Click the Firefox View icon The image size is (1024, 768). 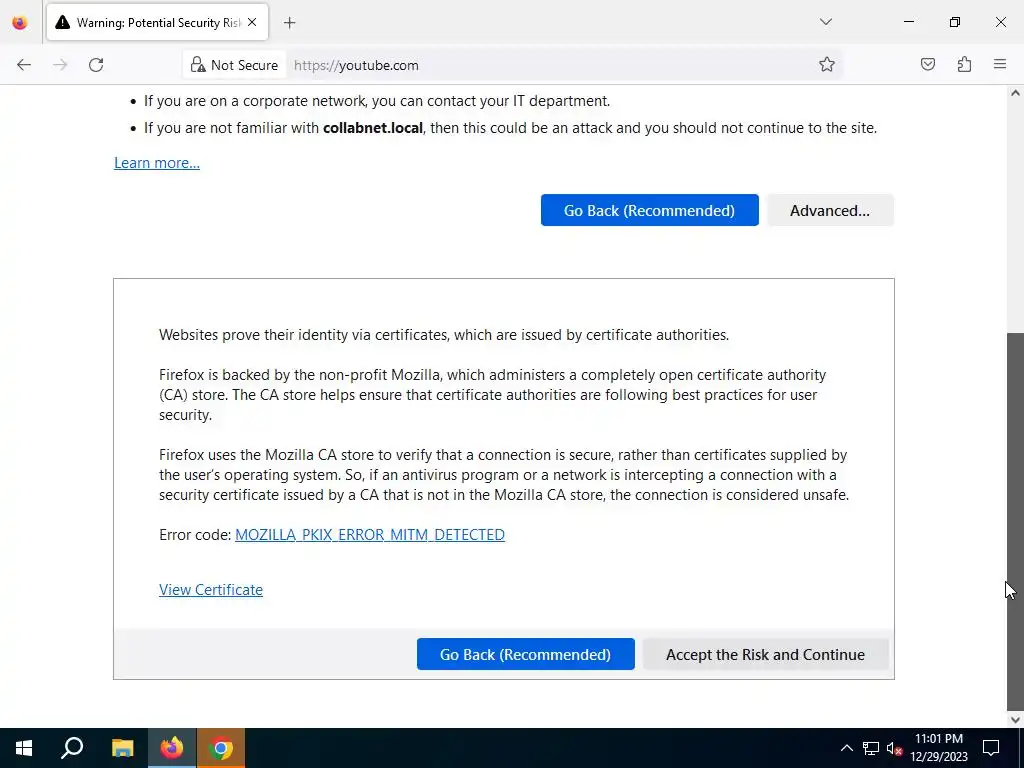pyautogui.click(x=20, y=23)
